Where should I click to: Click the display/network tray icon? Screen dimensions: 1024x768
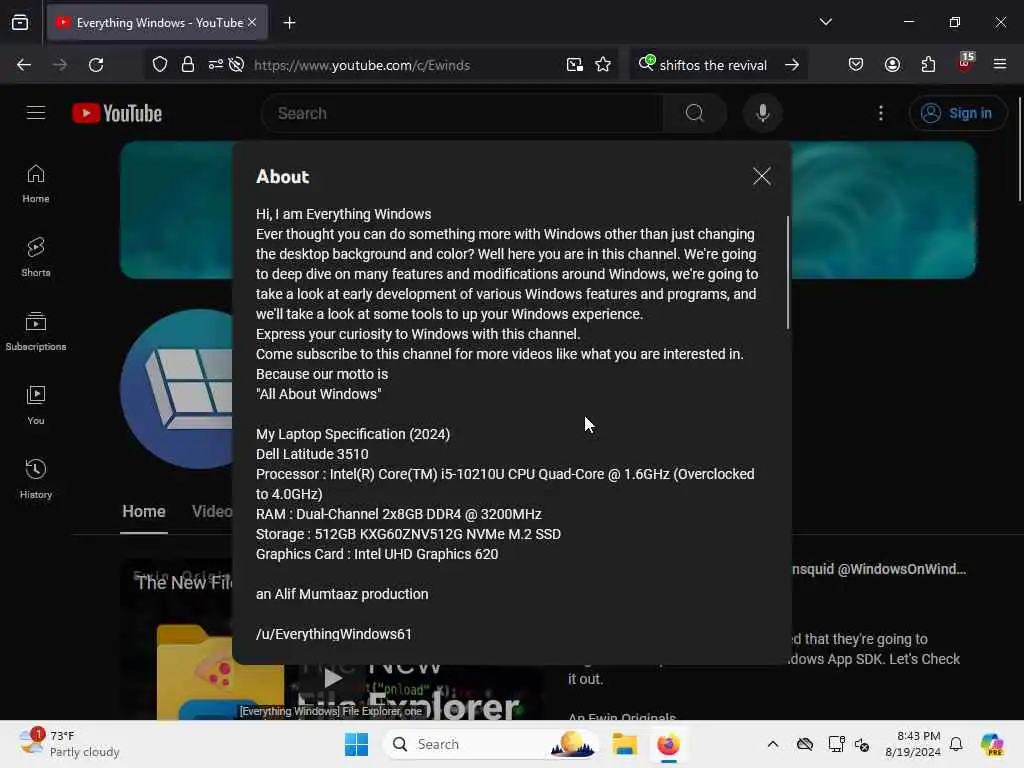click(x=836, y=744)
